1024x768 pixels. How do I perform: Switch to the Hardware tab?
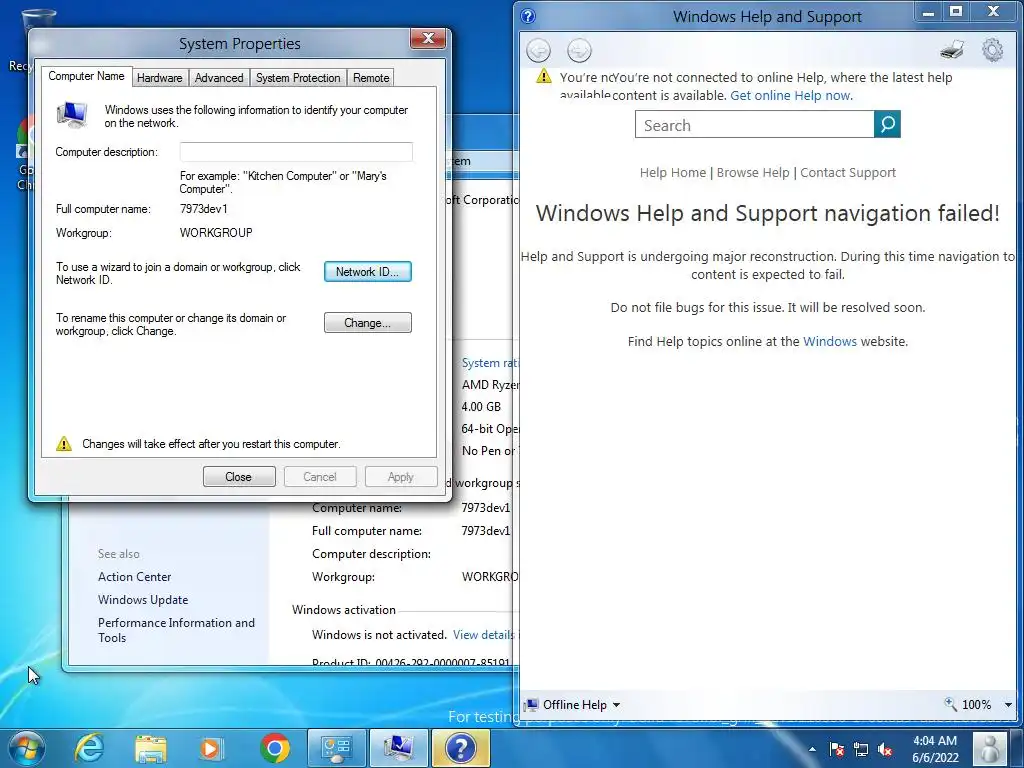point(160,78)
